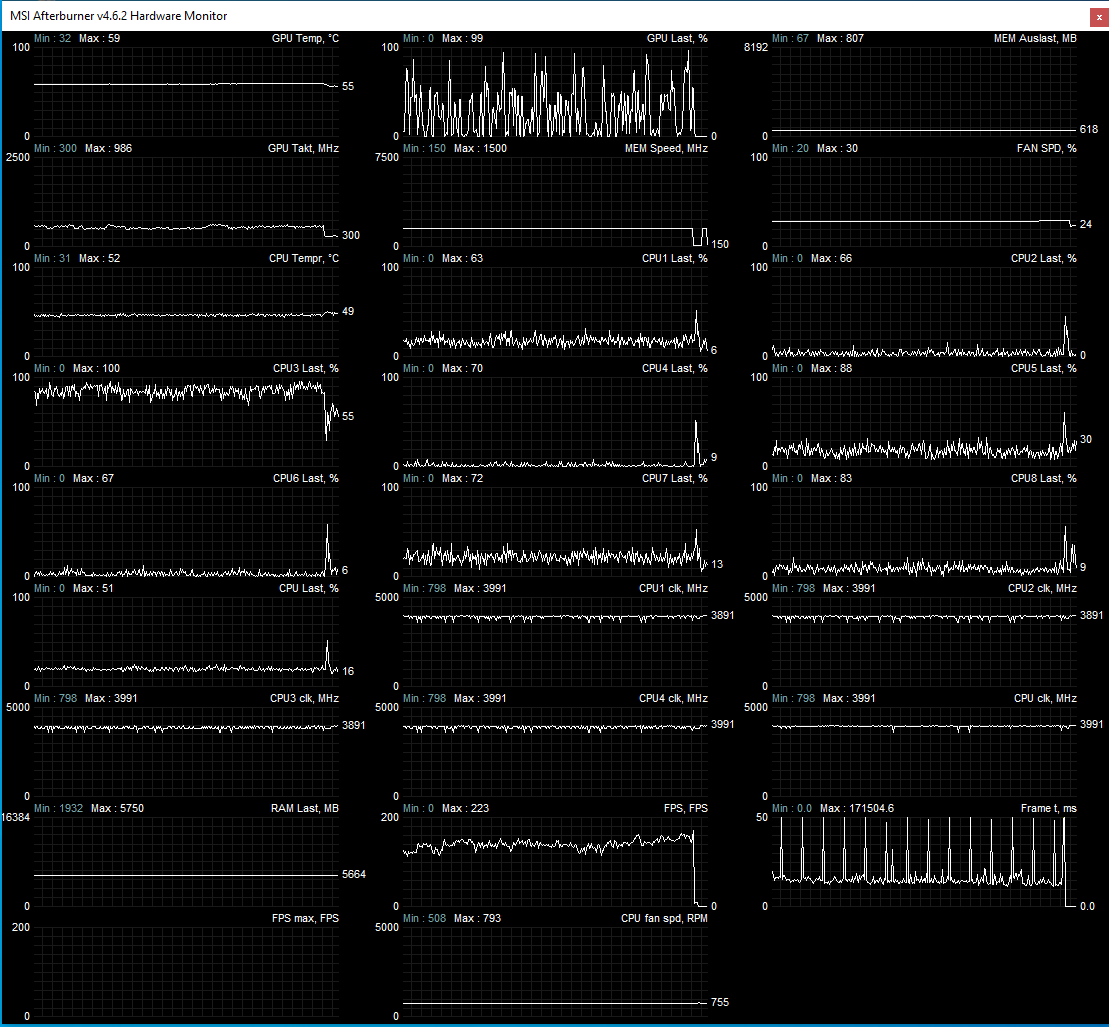
Task: Click the CPU3 Last current value 55
Action: tap(348, 416)
